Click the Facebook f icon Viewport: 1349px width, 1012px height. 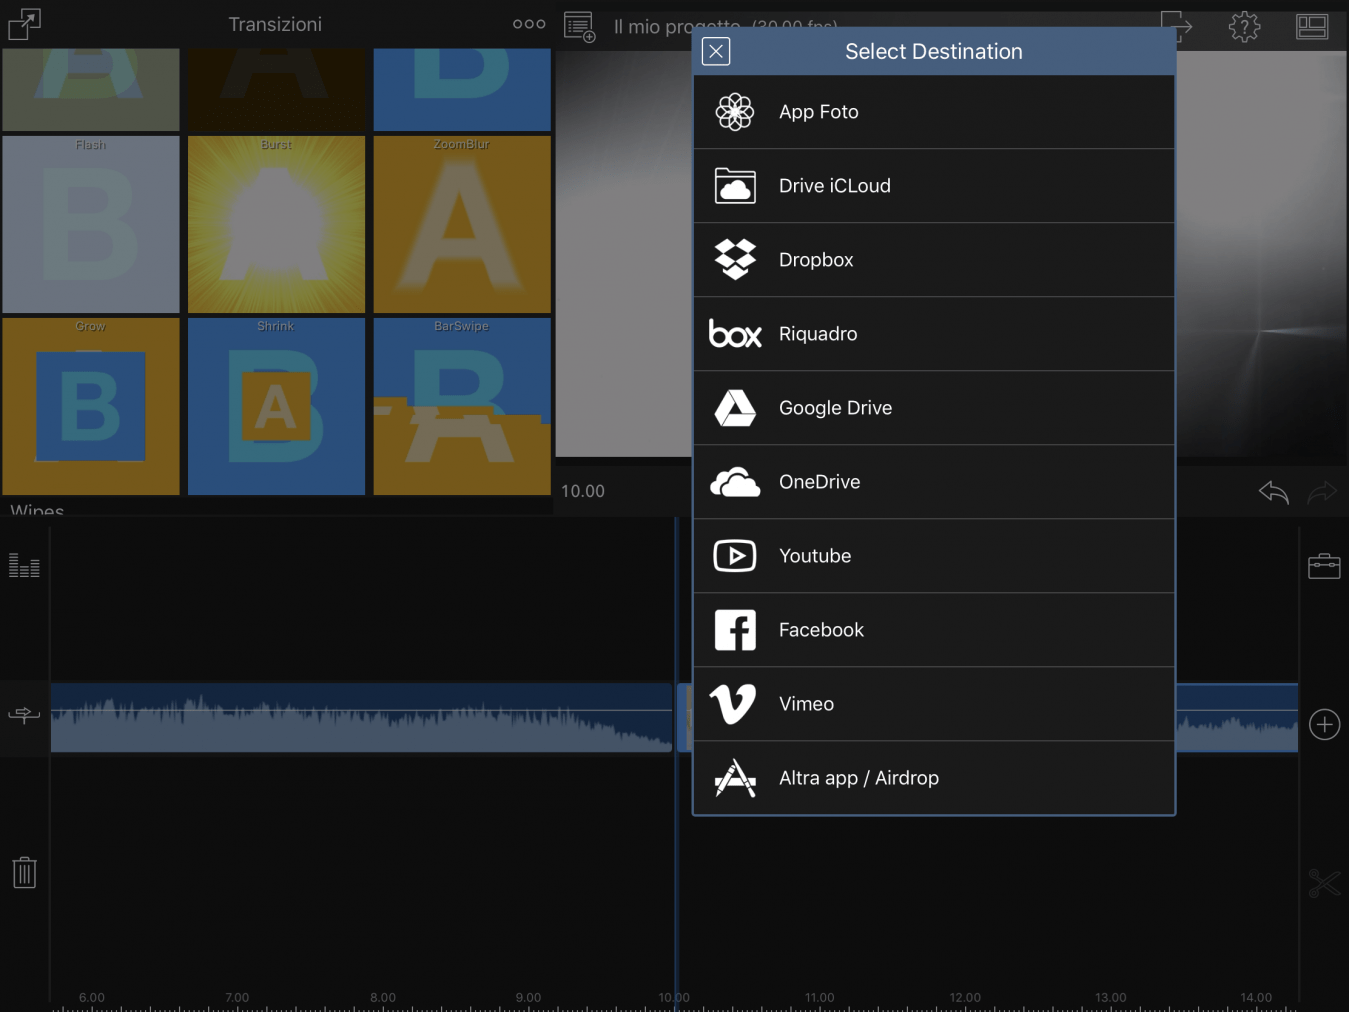735,630
